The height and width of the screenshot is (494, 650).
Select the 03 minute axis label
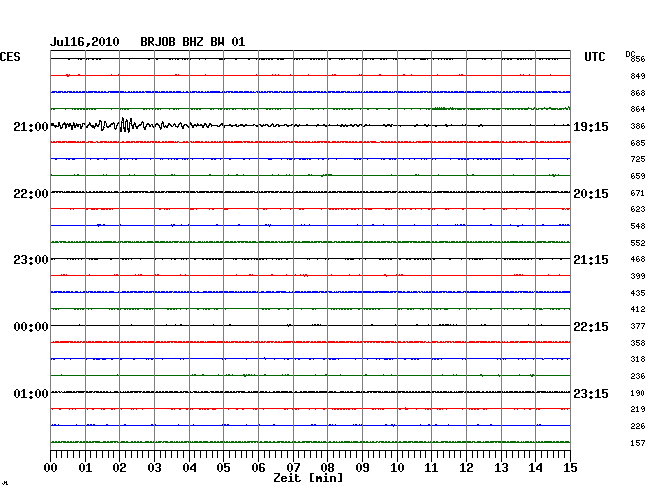pos(154,467)
